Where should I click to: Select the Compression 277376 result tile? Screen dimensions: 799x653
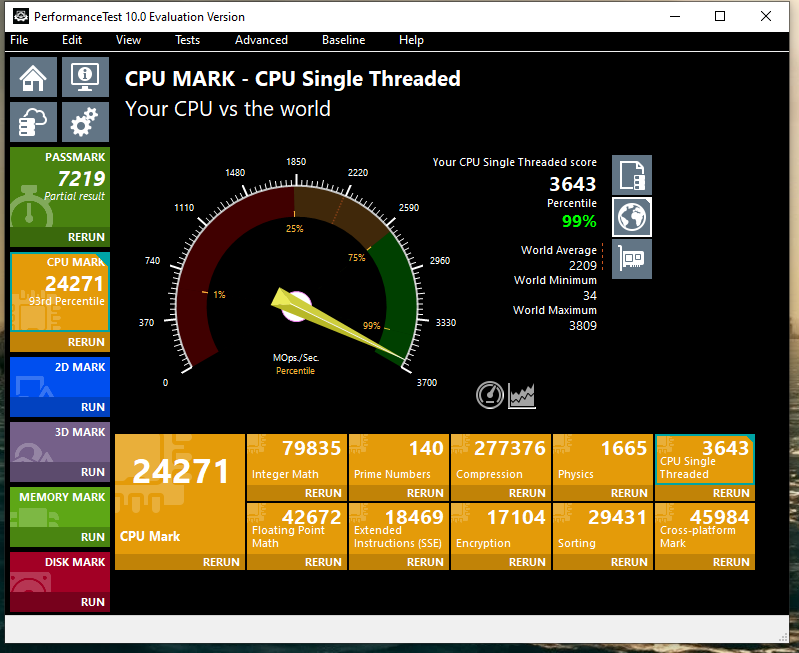pos(501,460)
